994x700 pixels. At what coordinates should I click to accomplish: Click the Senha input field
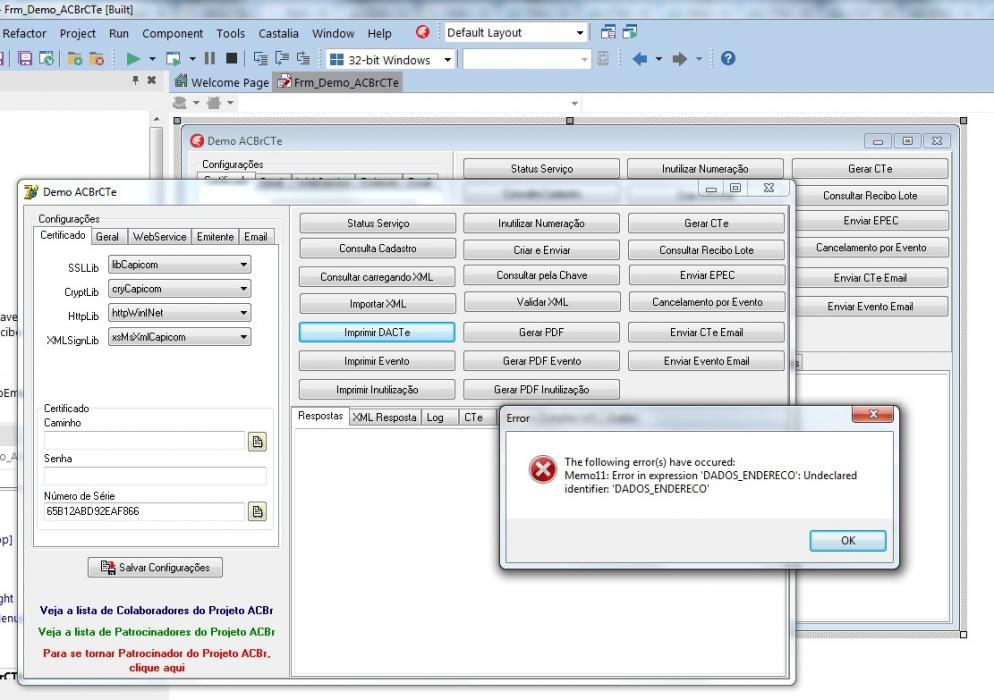pos(155,476)
